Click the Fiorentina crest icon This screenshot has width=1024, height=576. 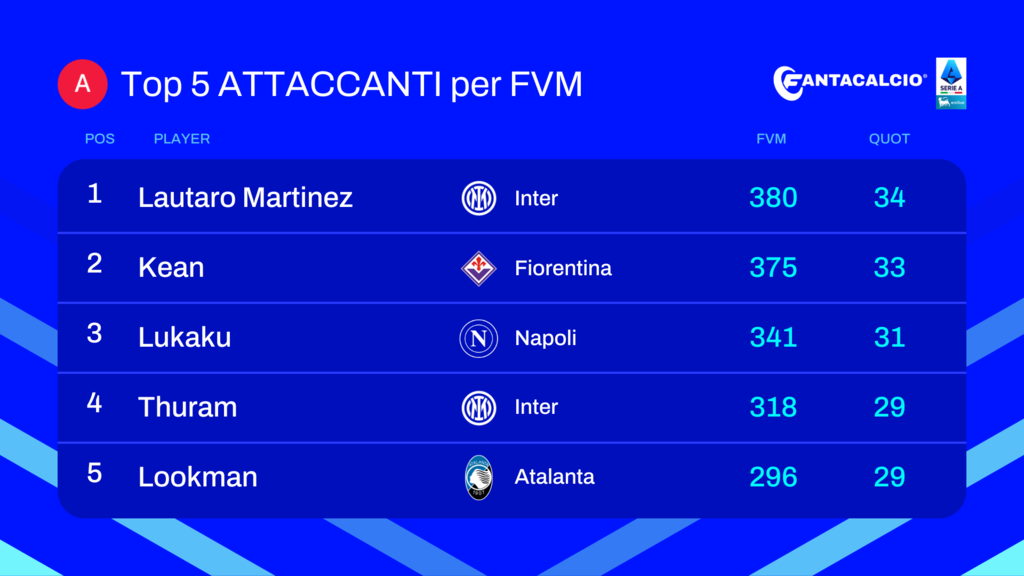[479, 268]
